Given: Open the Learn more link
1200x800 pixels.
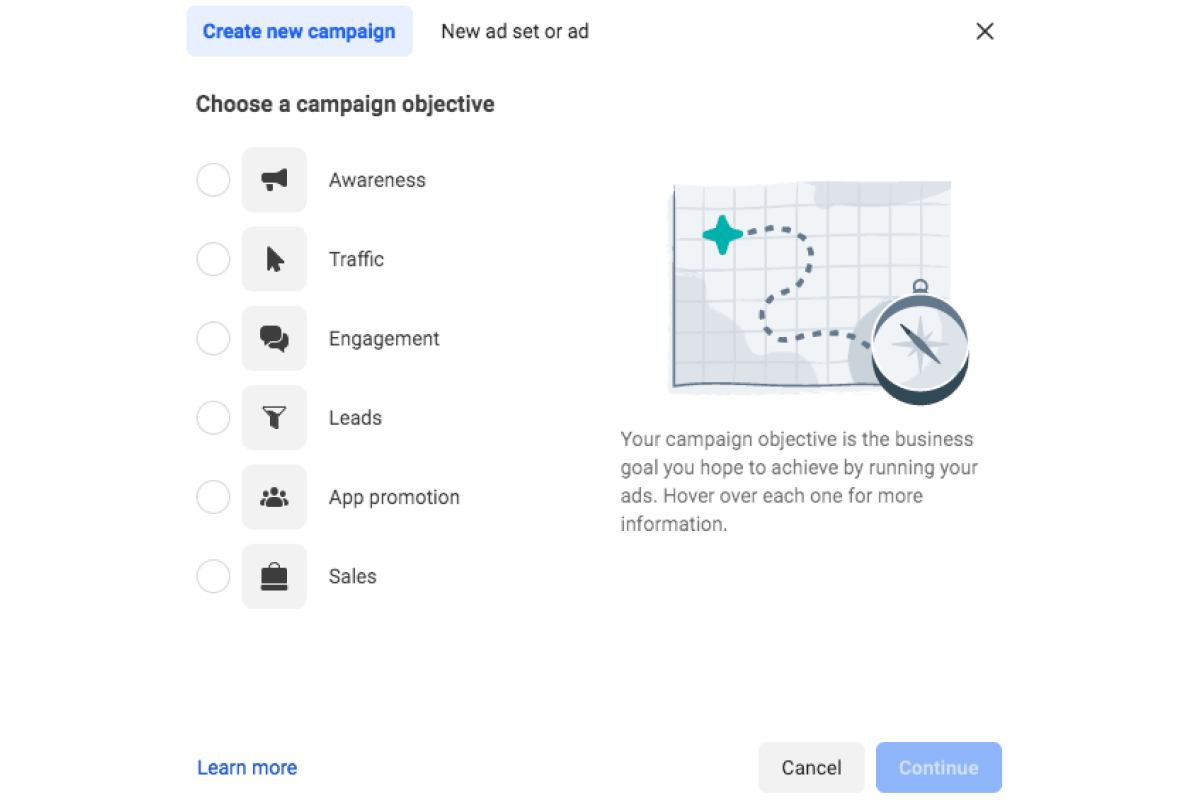Looking at the screenshot, I should (x=247, y=768).
